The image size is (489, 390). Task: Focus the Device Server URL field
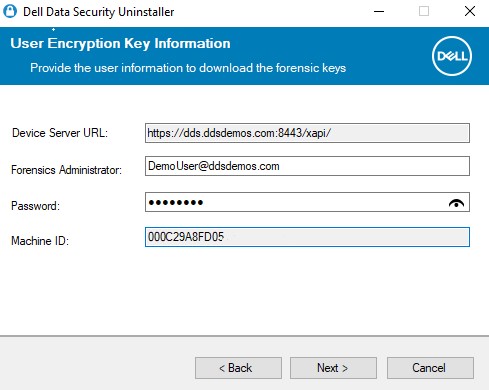click(x=307, y=133)
